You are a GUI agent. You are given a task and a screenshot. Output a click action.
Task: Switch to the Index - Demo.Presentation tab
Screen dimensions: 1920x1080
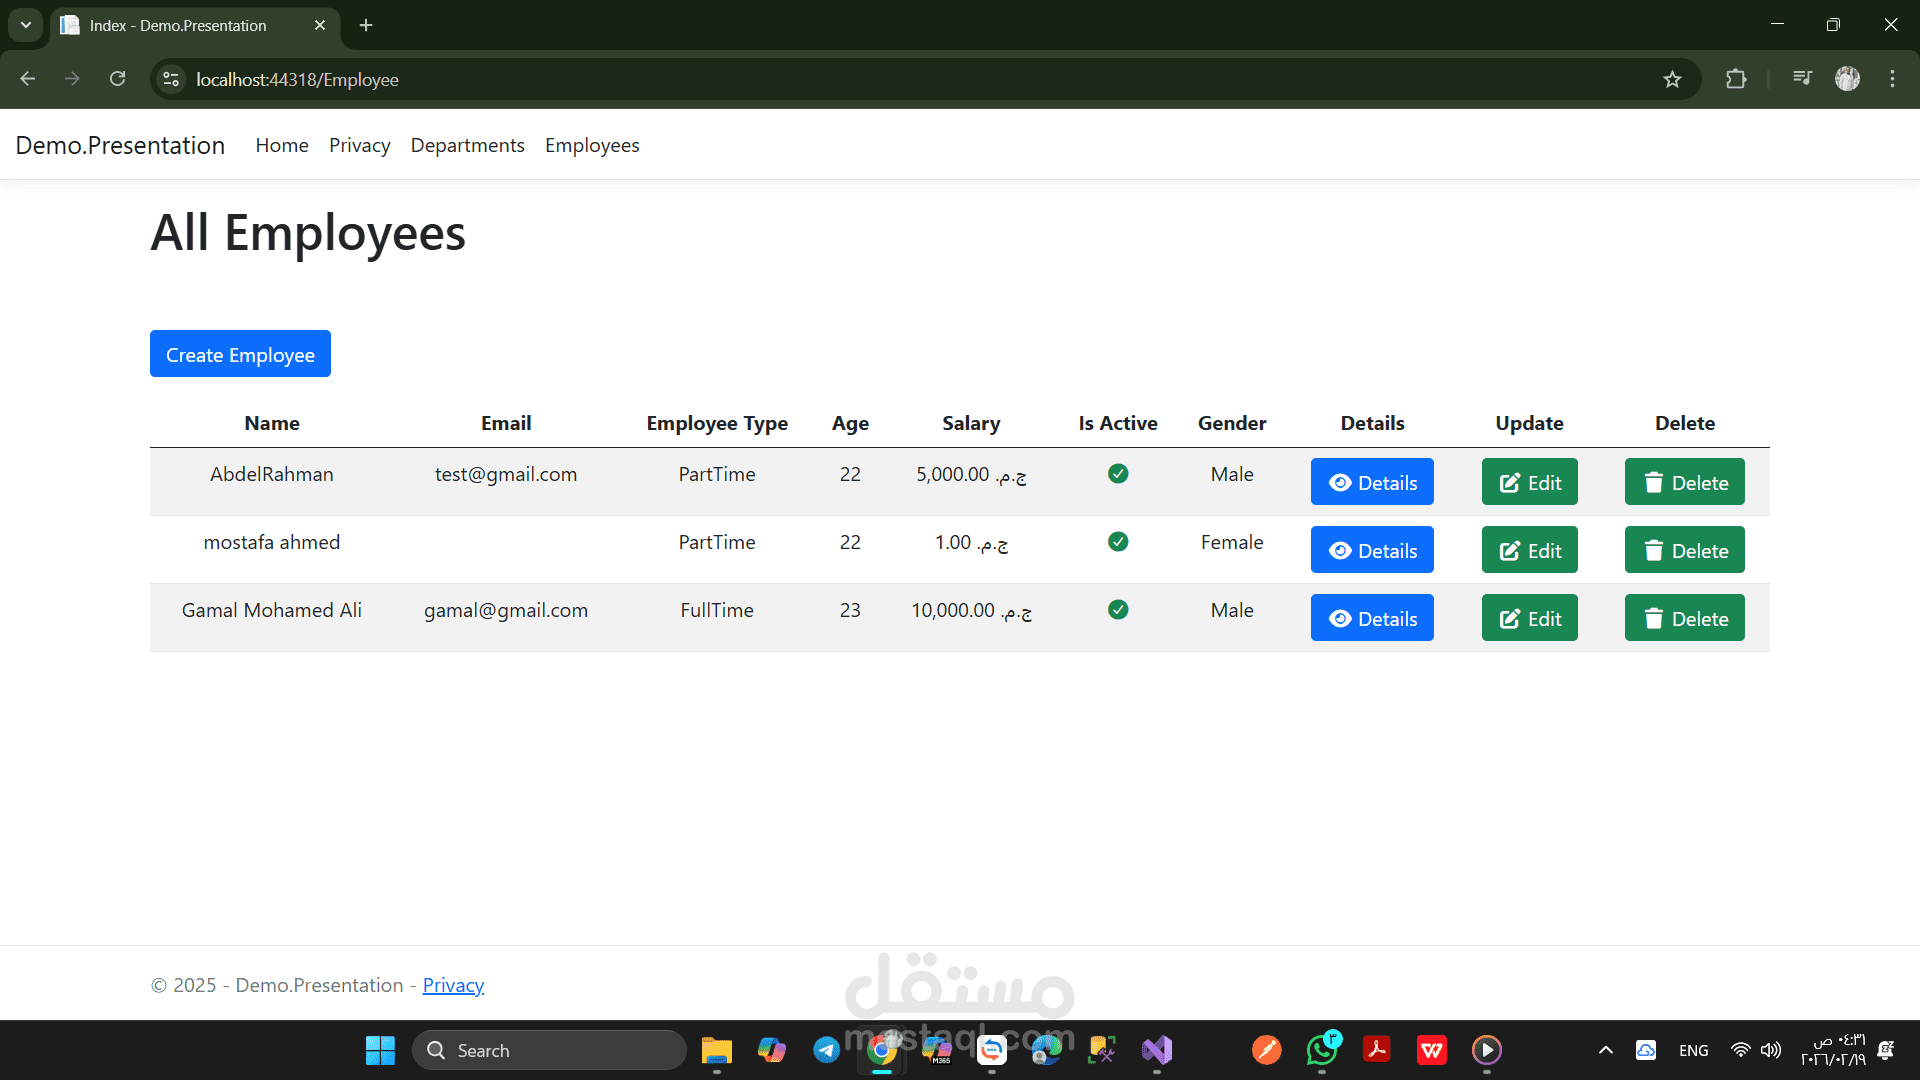(x=180, y=25)
